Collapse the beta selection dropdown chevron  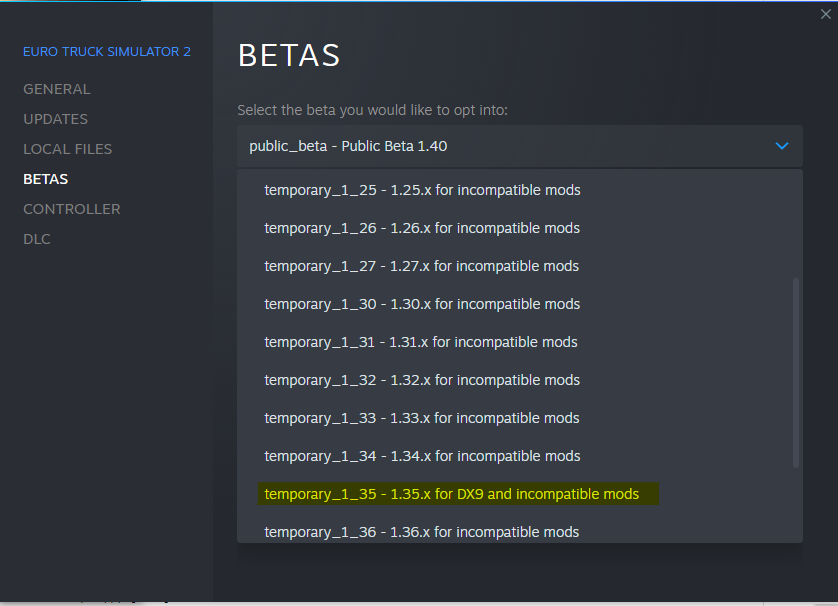click(x=782, y=146)
